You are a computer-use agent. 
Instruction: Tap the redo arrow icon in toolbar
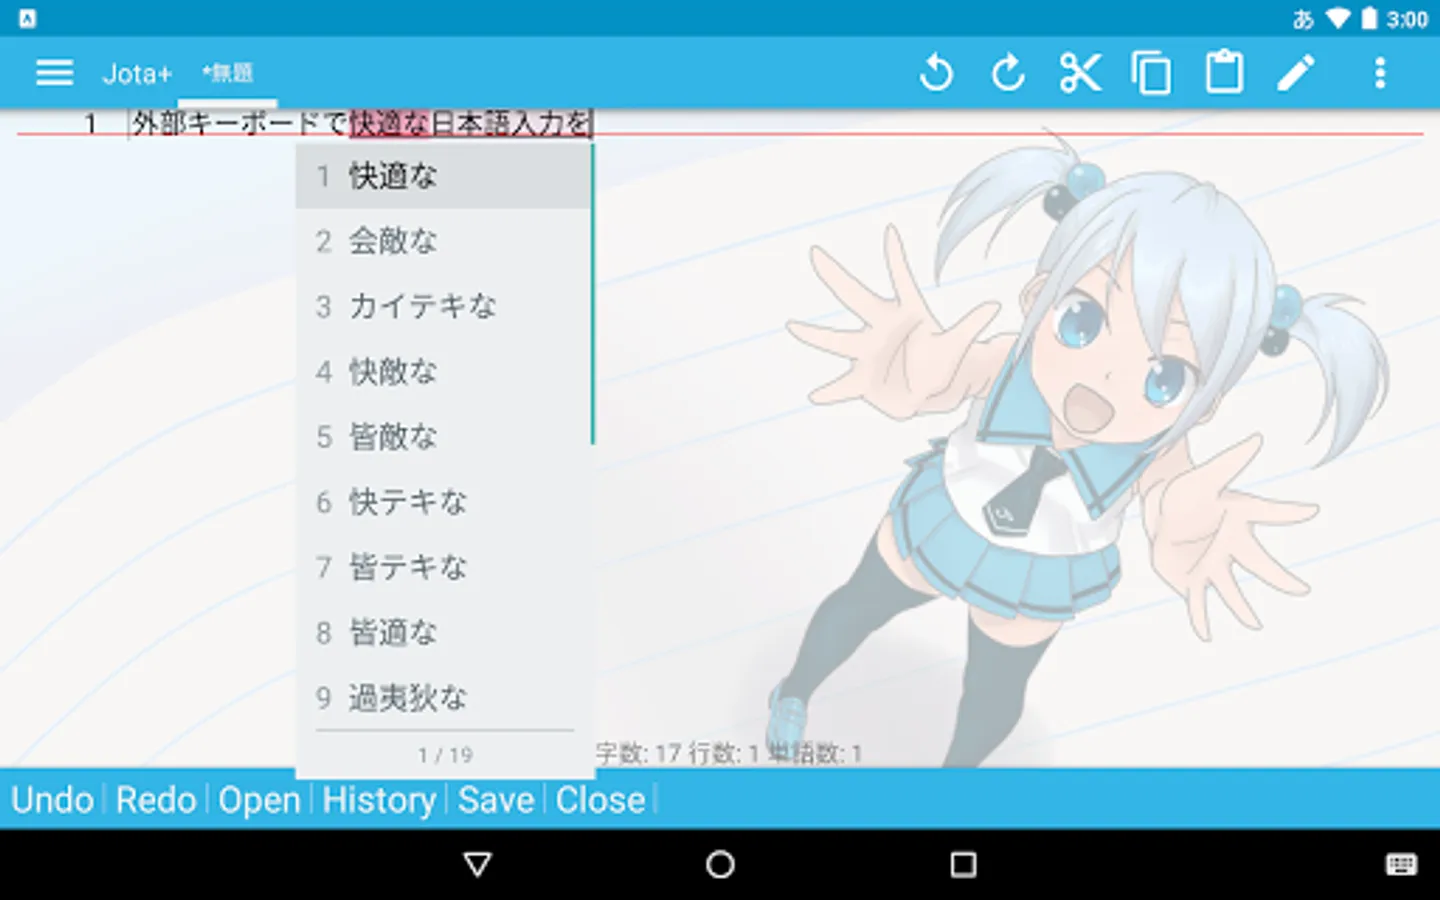click(x=1008, y=73)
